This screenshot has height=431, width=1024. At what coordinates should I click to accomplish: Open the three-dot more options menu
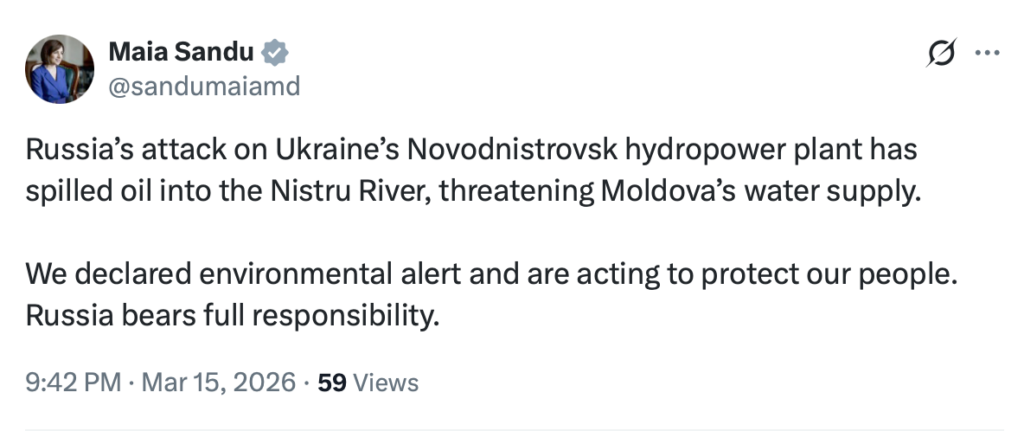987,53
